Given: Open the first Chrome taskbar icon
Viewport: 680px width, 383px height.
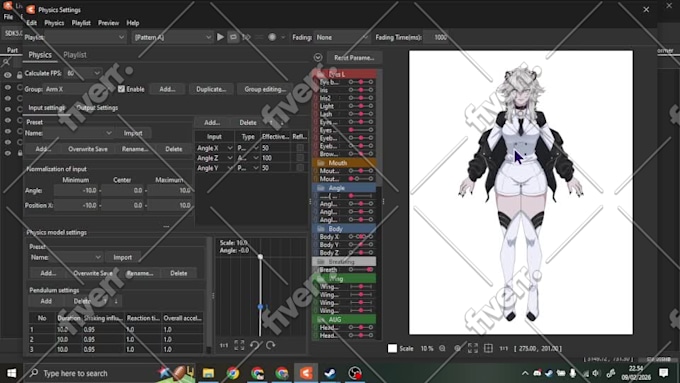Looking at the screenshot, I should 233,373.
